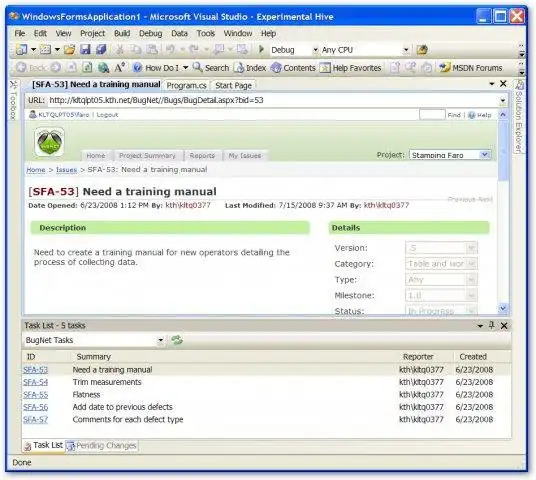This screenshot has width=536, height=480.
Task: Click the Save floppy disk icon
Action: 85,50
